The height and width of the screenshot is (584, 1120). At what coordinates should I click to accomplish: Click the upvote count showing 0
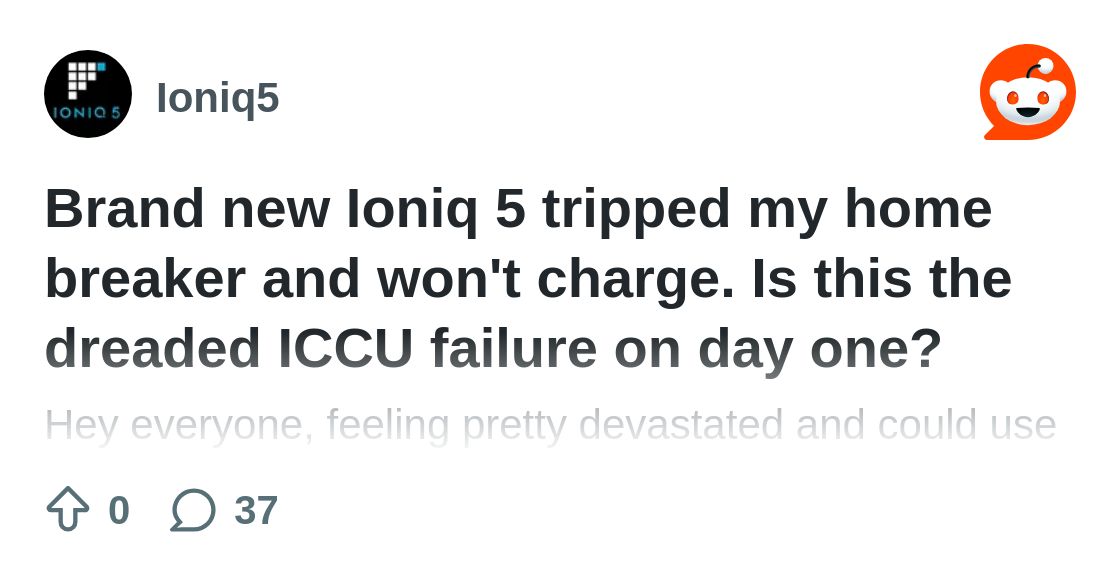(x=118, y=510)
